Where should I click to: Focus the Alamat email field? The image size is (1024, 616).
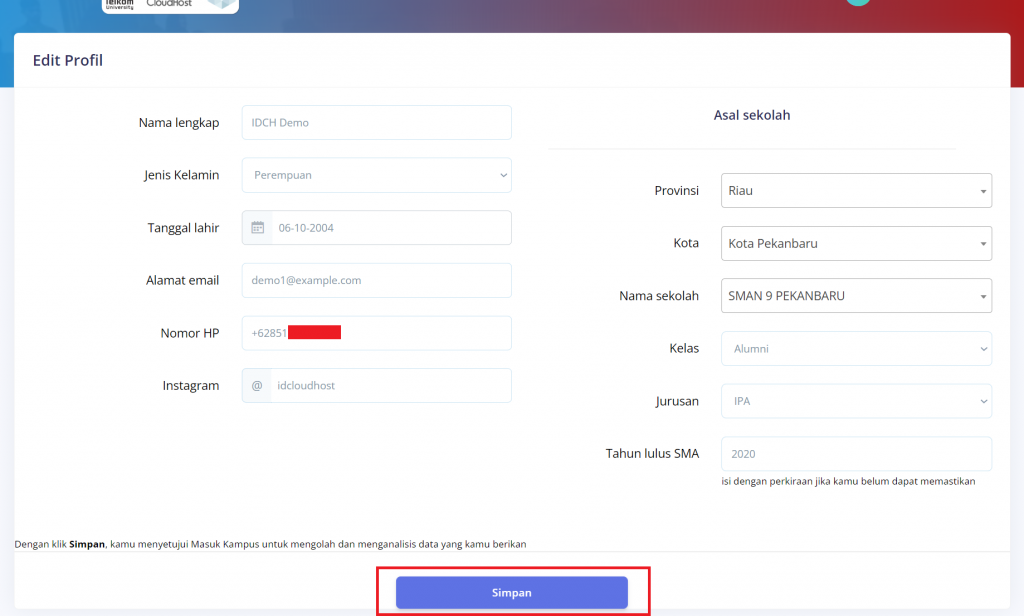pyautogui.click(x=376, y=281)
